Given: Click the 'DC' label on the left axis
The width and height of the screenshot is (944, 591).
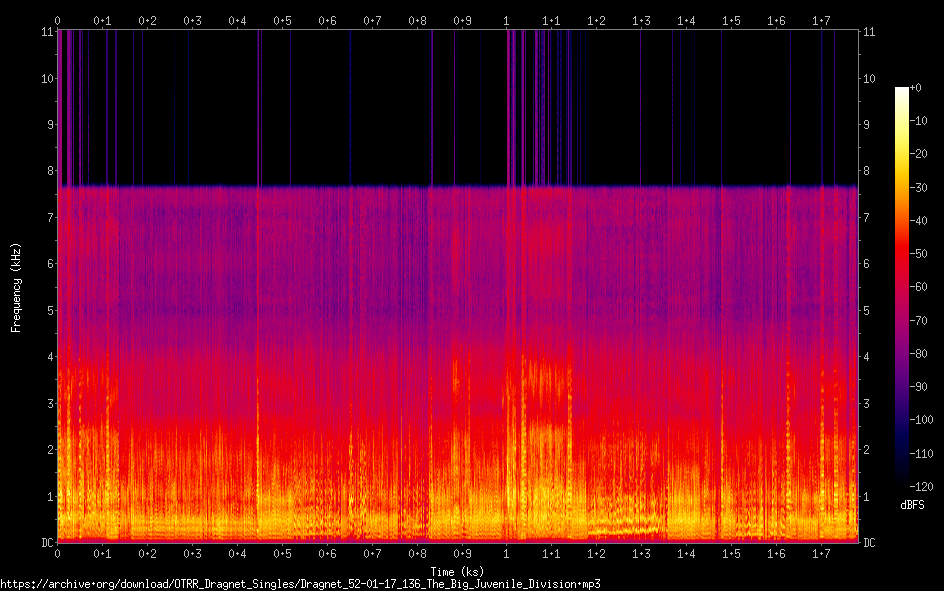Looking at the screenshot, I should tap(47, 543).
